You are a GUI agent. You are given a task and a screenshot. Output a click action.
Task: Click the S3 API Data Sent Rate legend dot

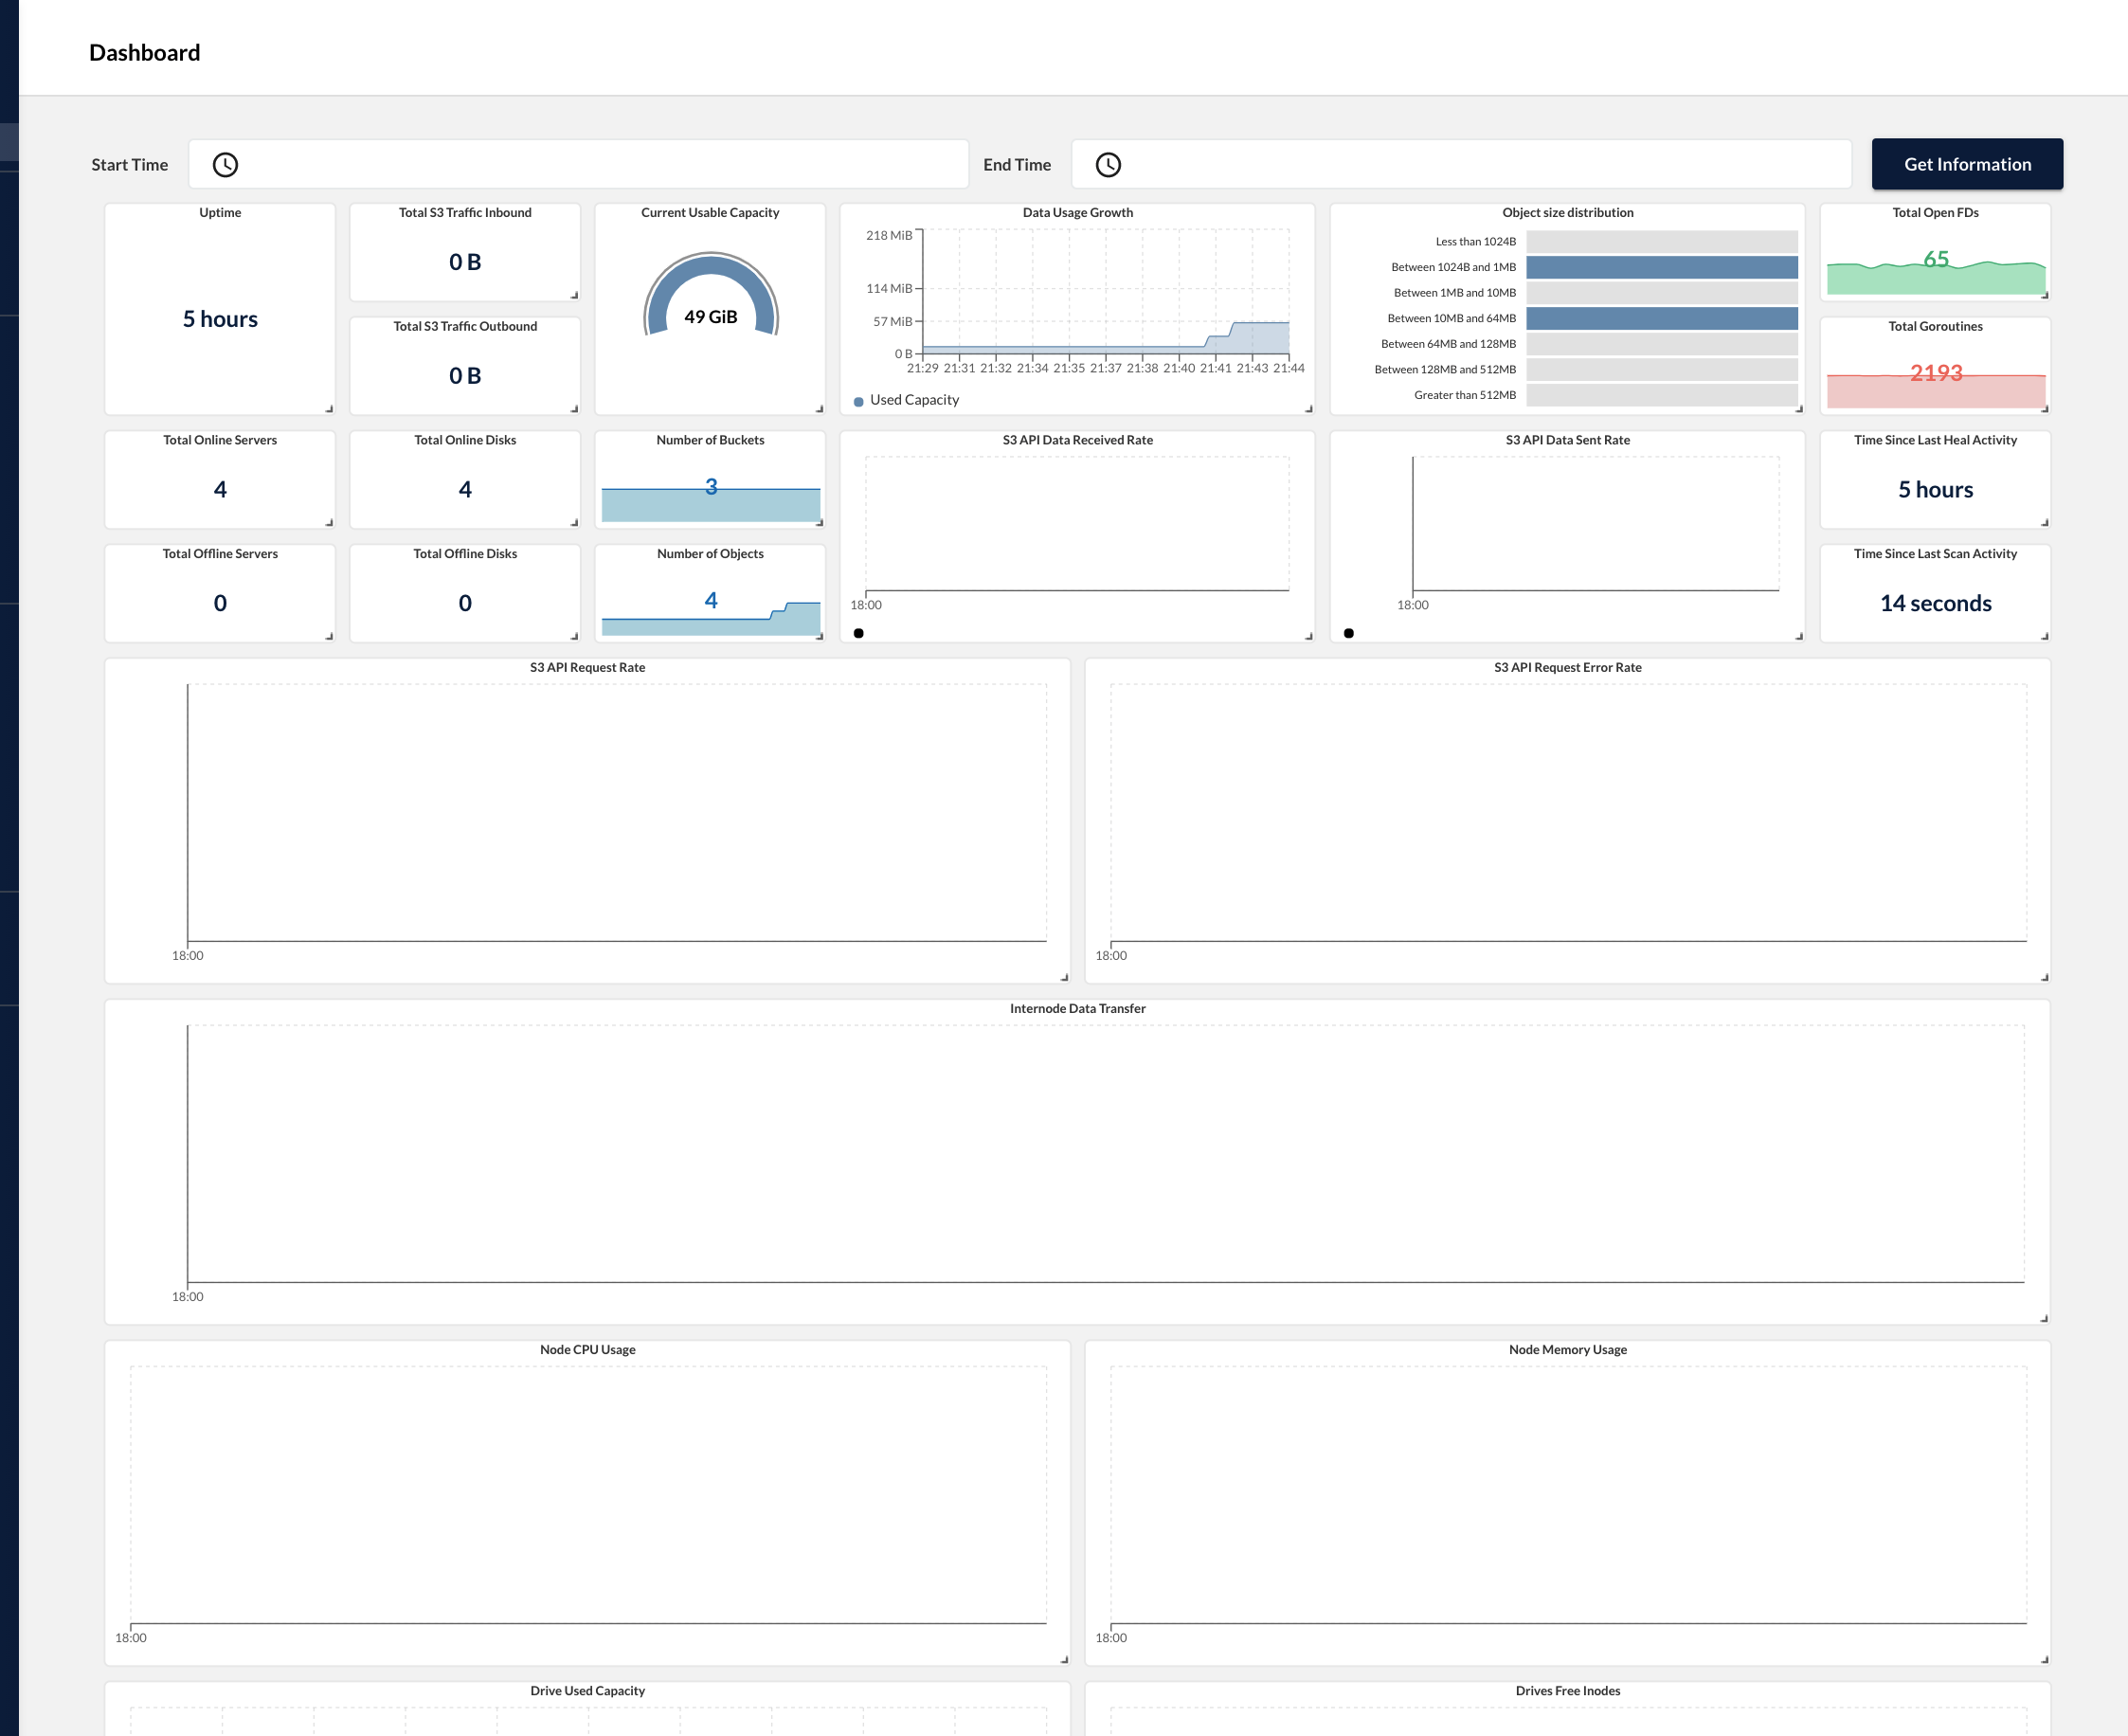coord(1349,633)
